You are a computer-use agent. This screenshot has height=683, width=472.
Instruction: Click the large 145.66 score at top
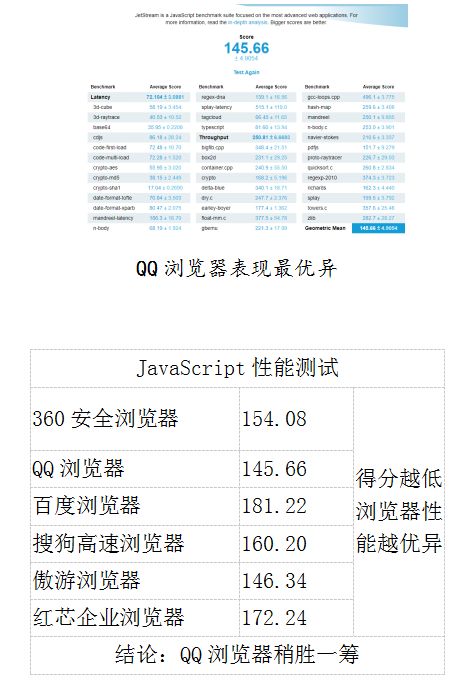click(x=246, y=48)
